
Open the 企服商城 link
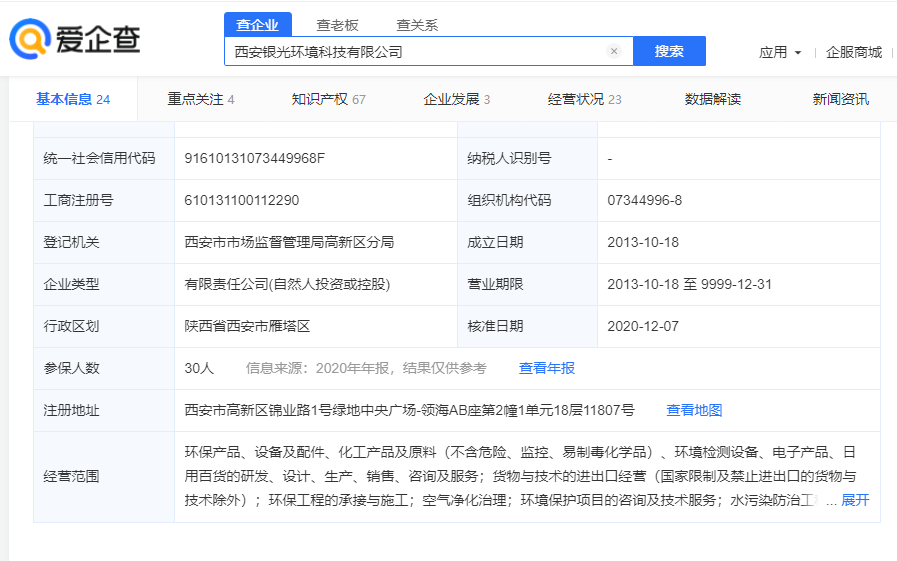tap(854, 52)
